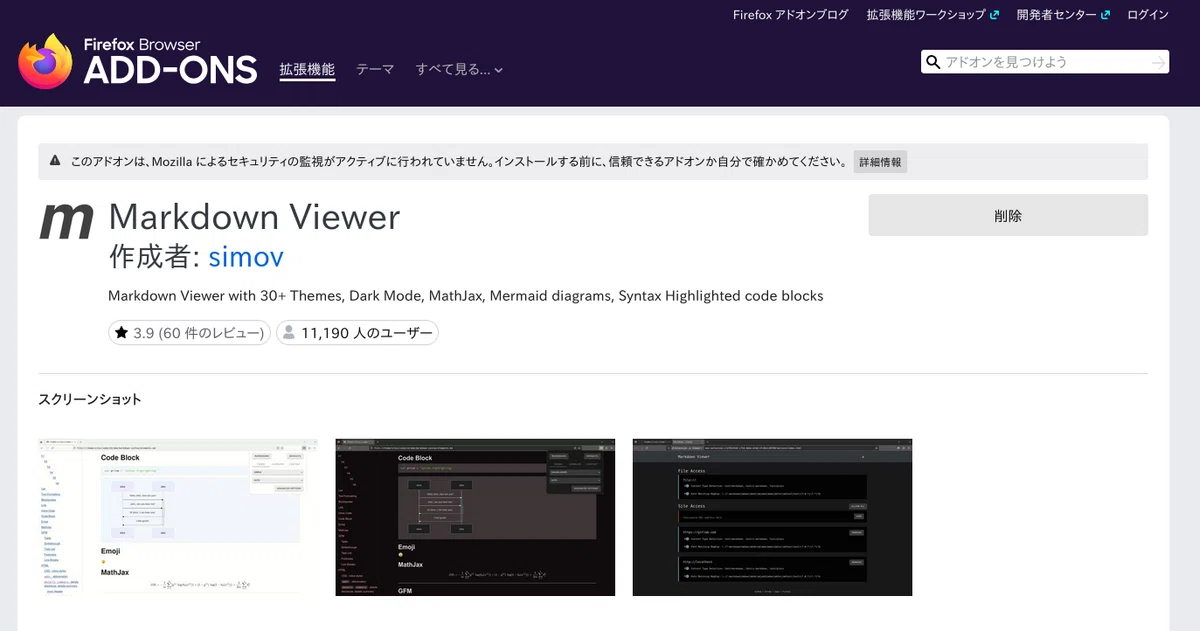Click the Markdown Viewer 'm' addon icon
Image resolution: width=1200 pixels, height=631 pixels.
coord(66,221)
